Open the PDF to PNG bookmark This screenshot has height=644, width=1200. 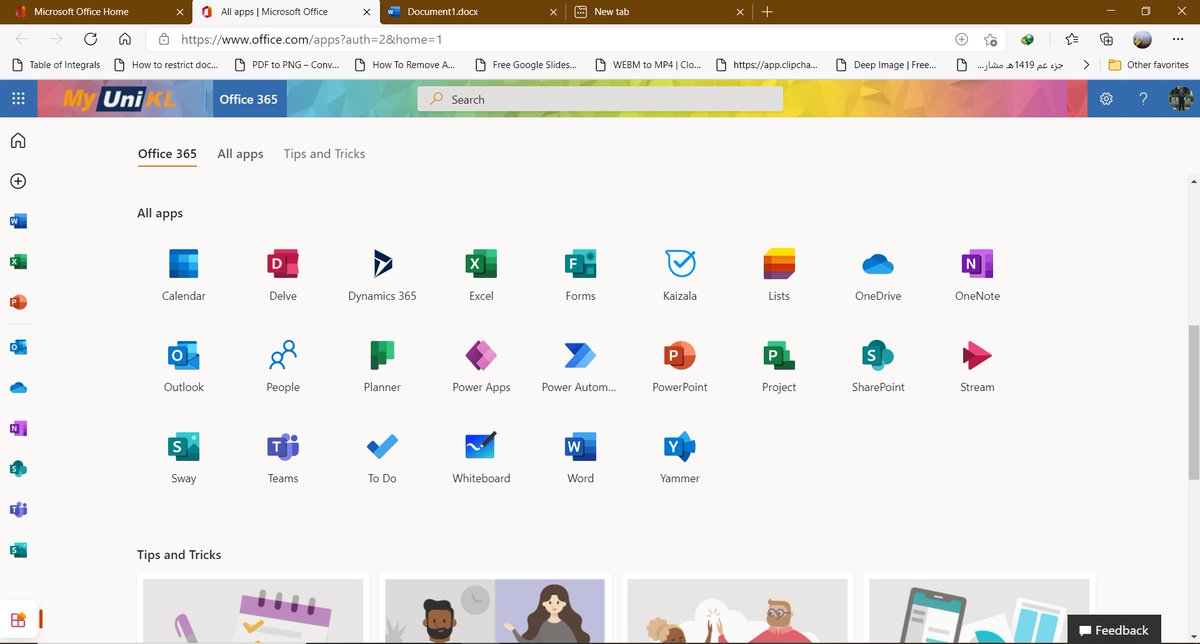[x=287, y=65]
